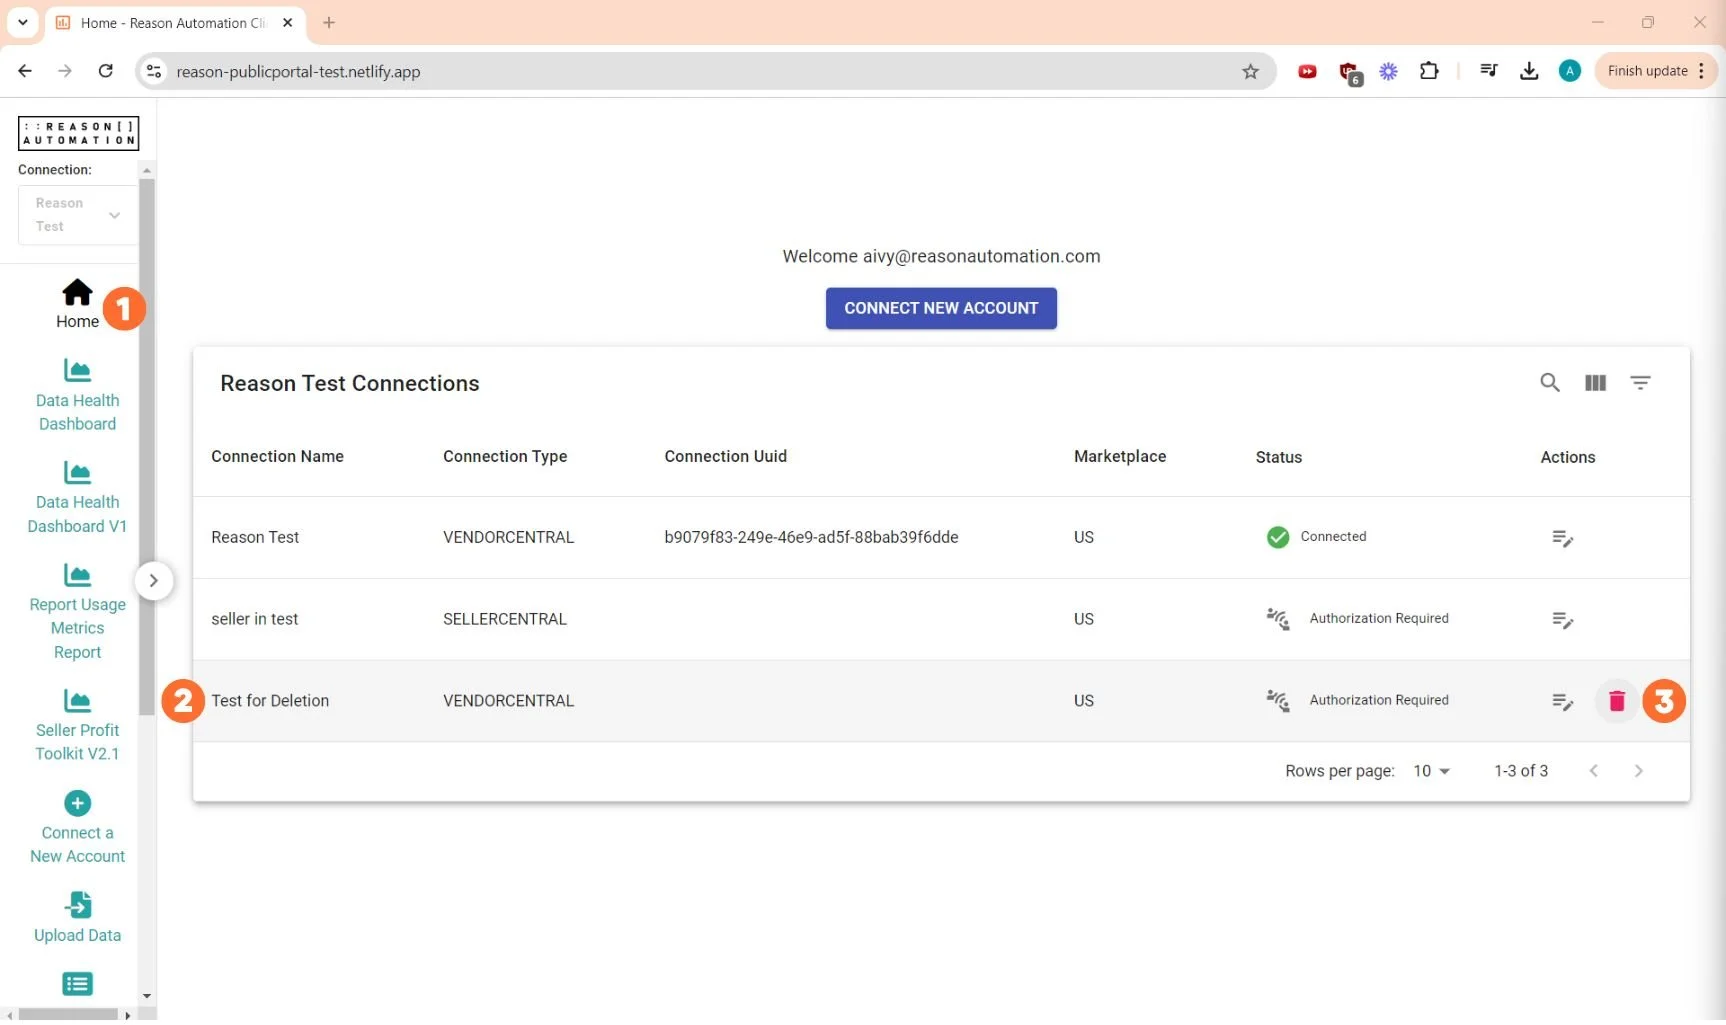Click the 1-3 of 3 pagination text
The width and height of the screenshot is (1726, 1025).
click(1520, 771)
